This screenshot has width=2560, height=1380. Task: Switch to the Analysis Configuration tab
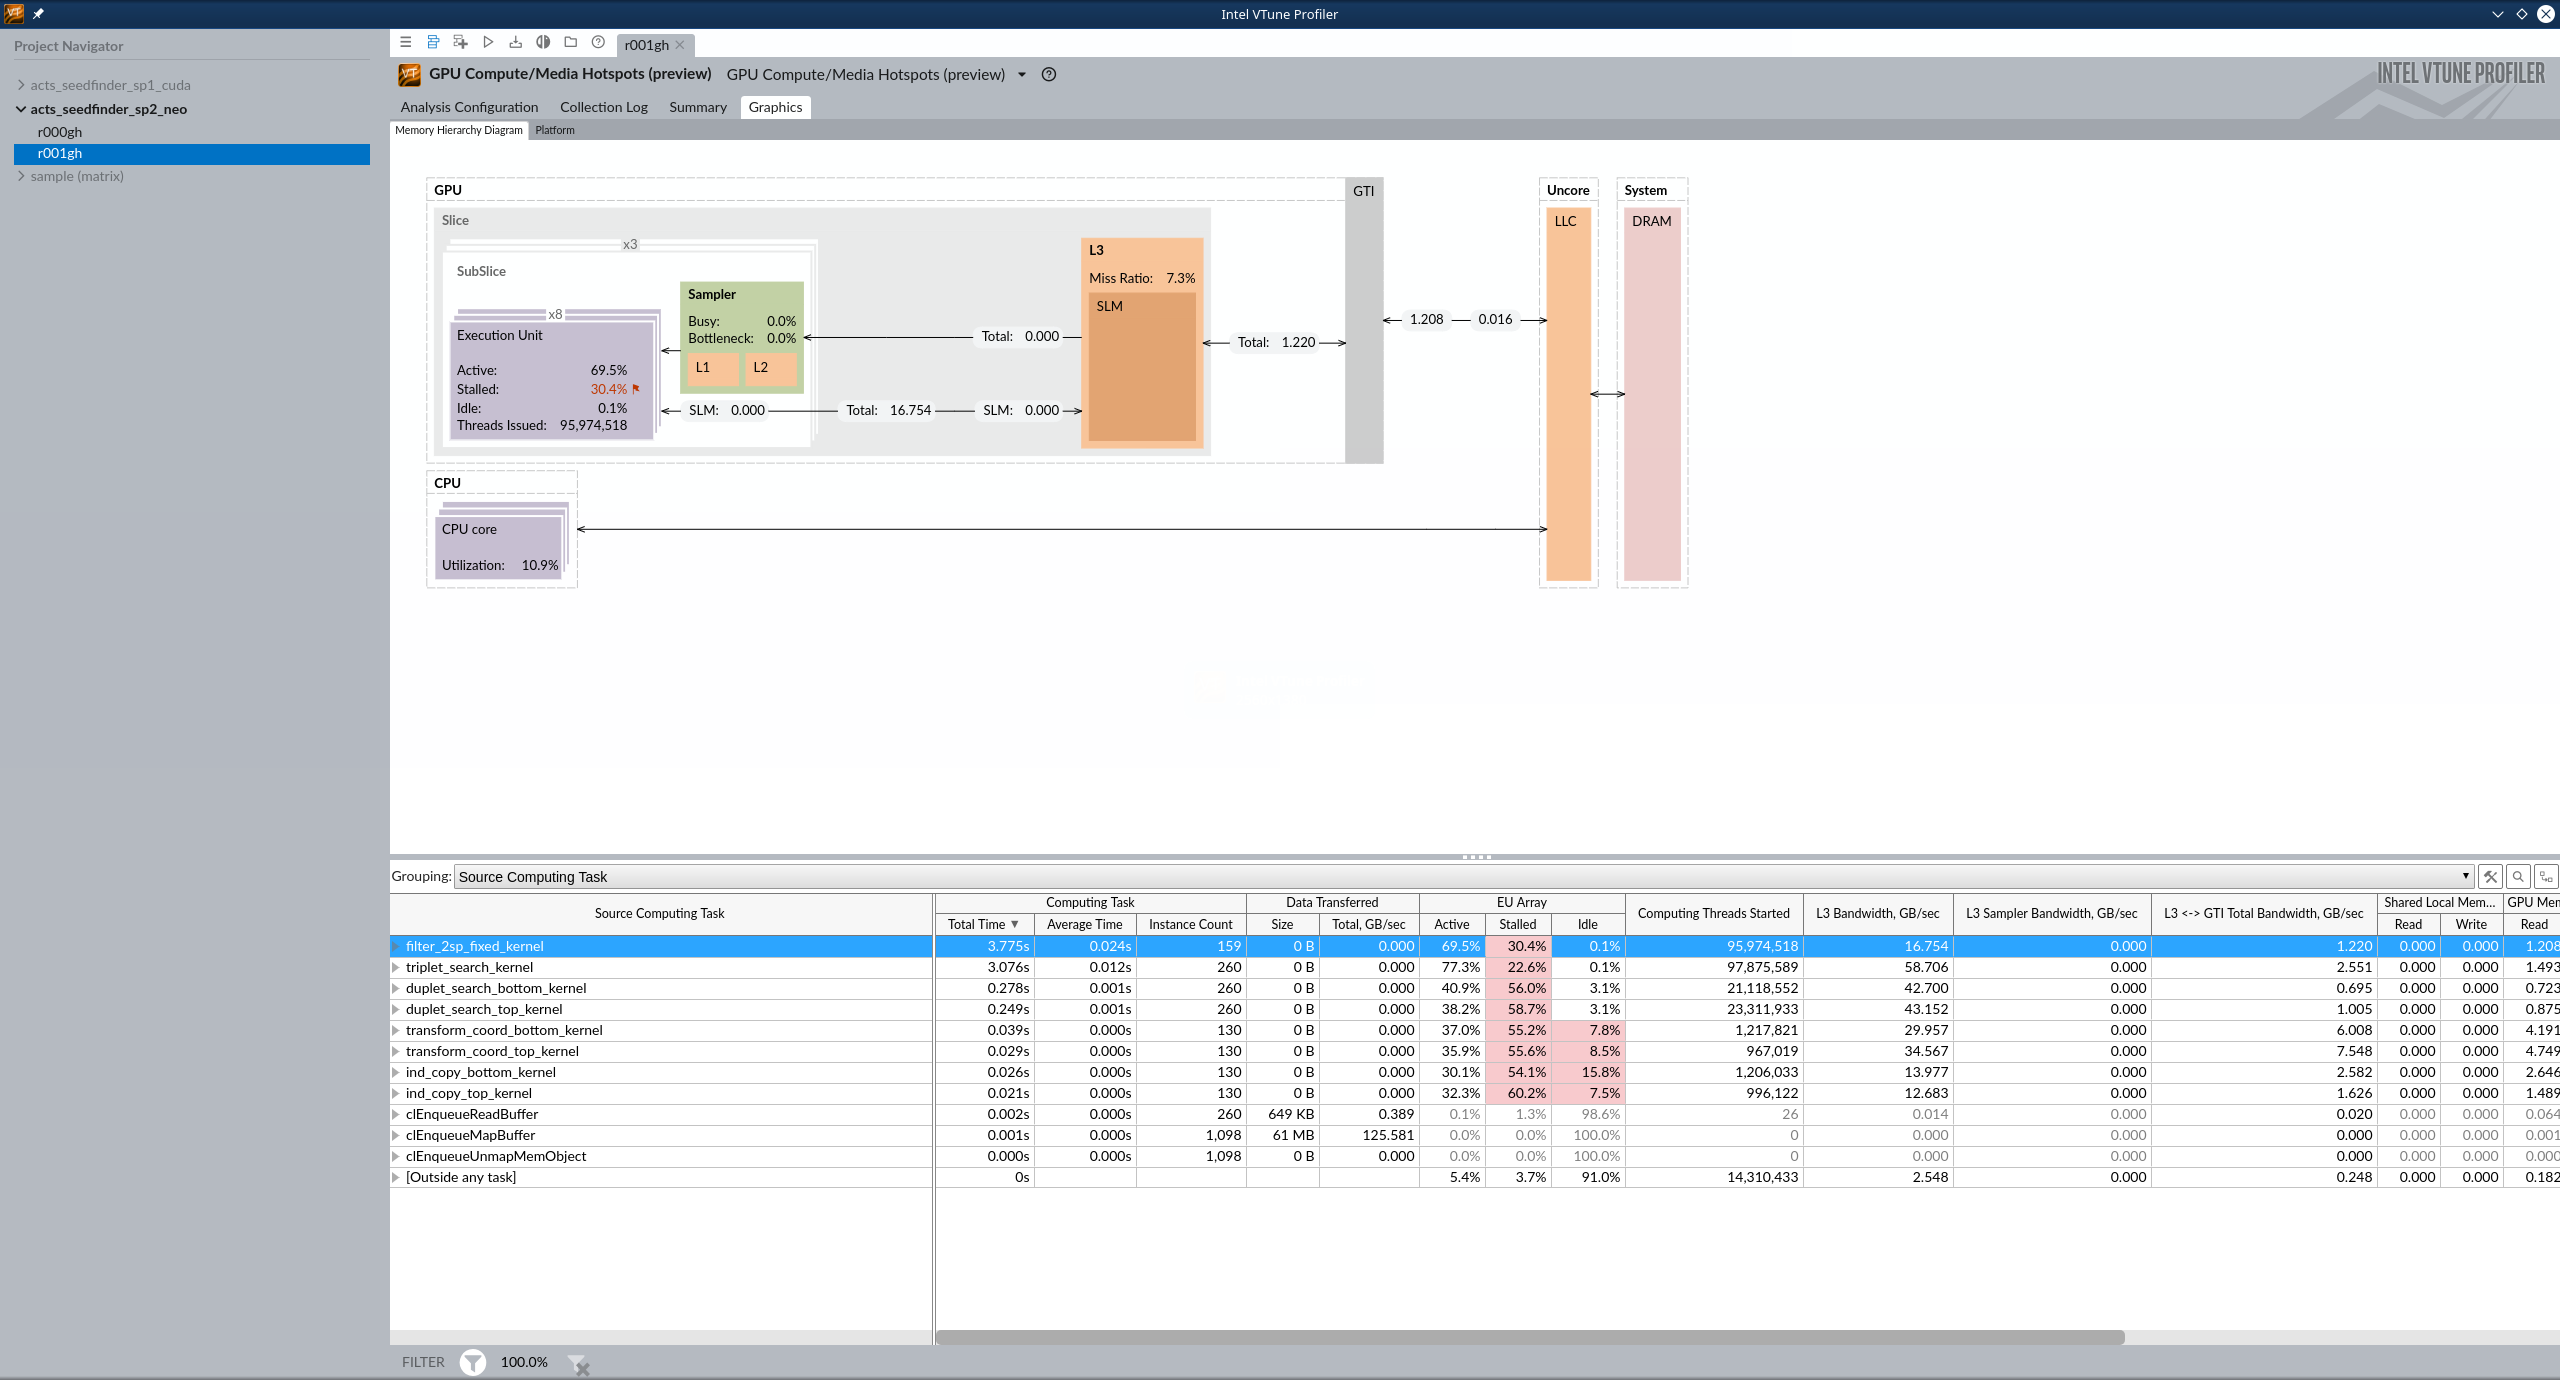click(469, 107)
